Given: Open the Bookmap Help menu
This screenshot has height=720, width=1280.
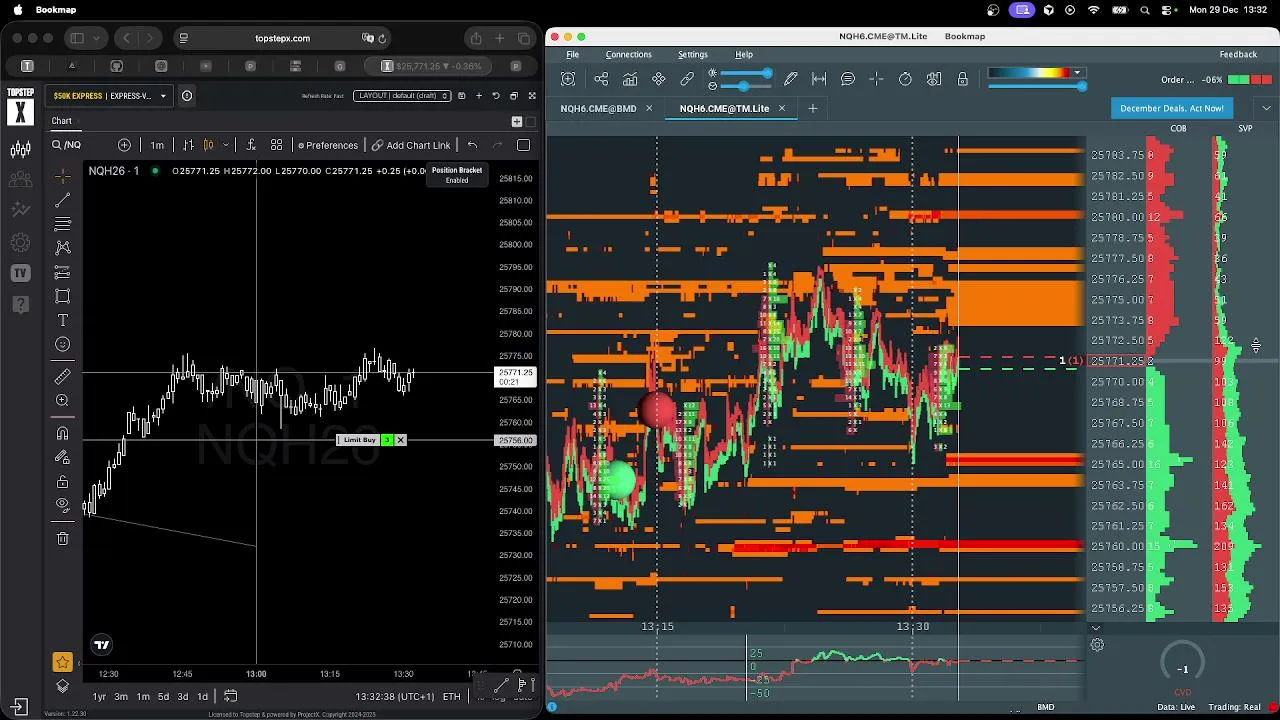Looking at the screenshot, I should click(x=744, y=54).
